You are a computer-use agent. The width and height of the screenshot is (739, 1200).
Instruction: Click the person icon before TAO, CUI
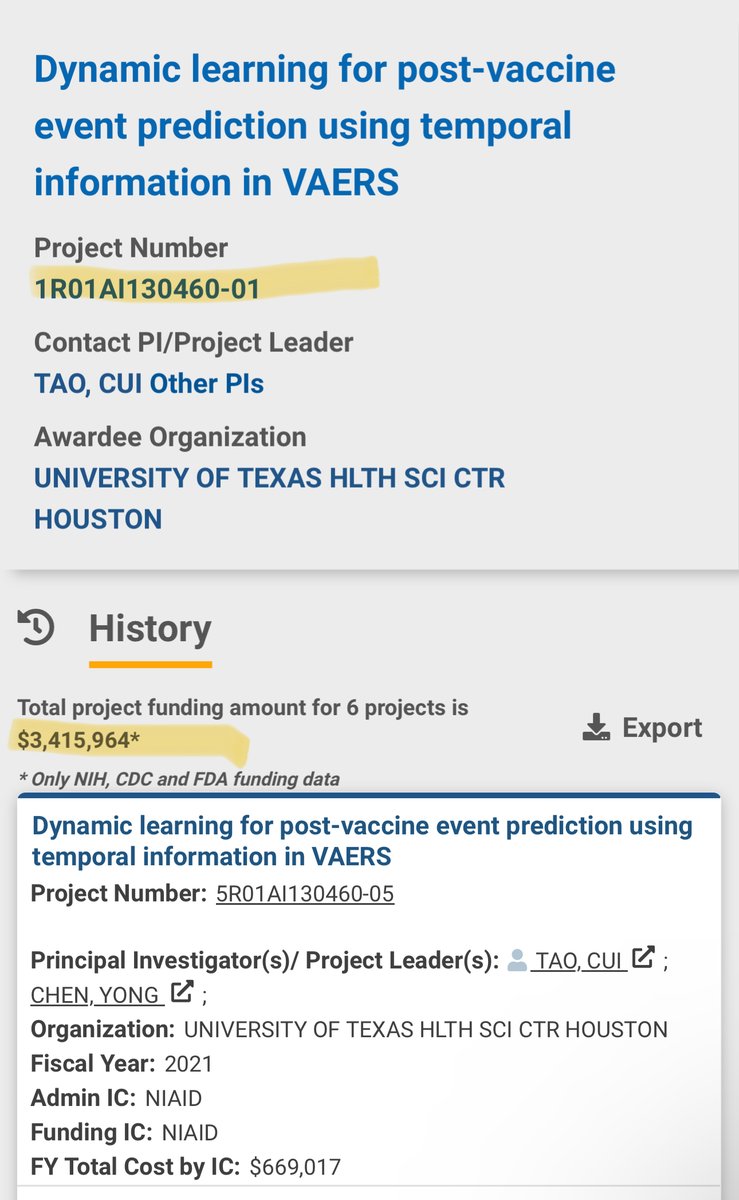pyautogui.click(x=517, y=961)
